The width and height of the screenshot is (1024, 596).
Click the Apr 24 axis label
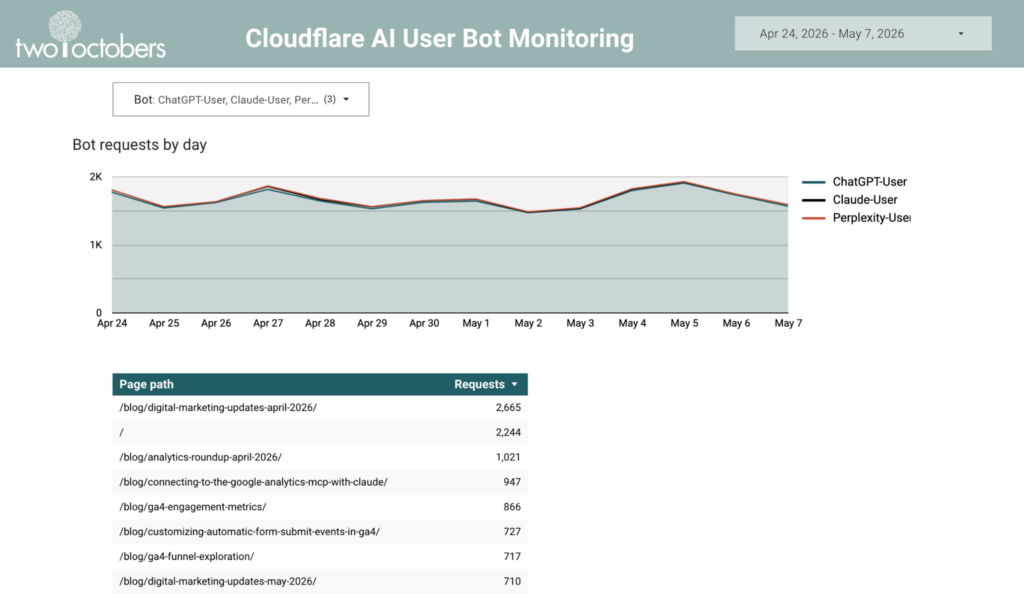[x=112, y=323]
